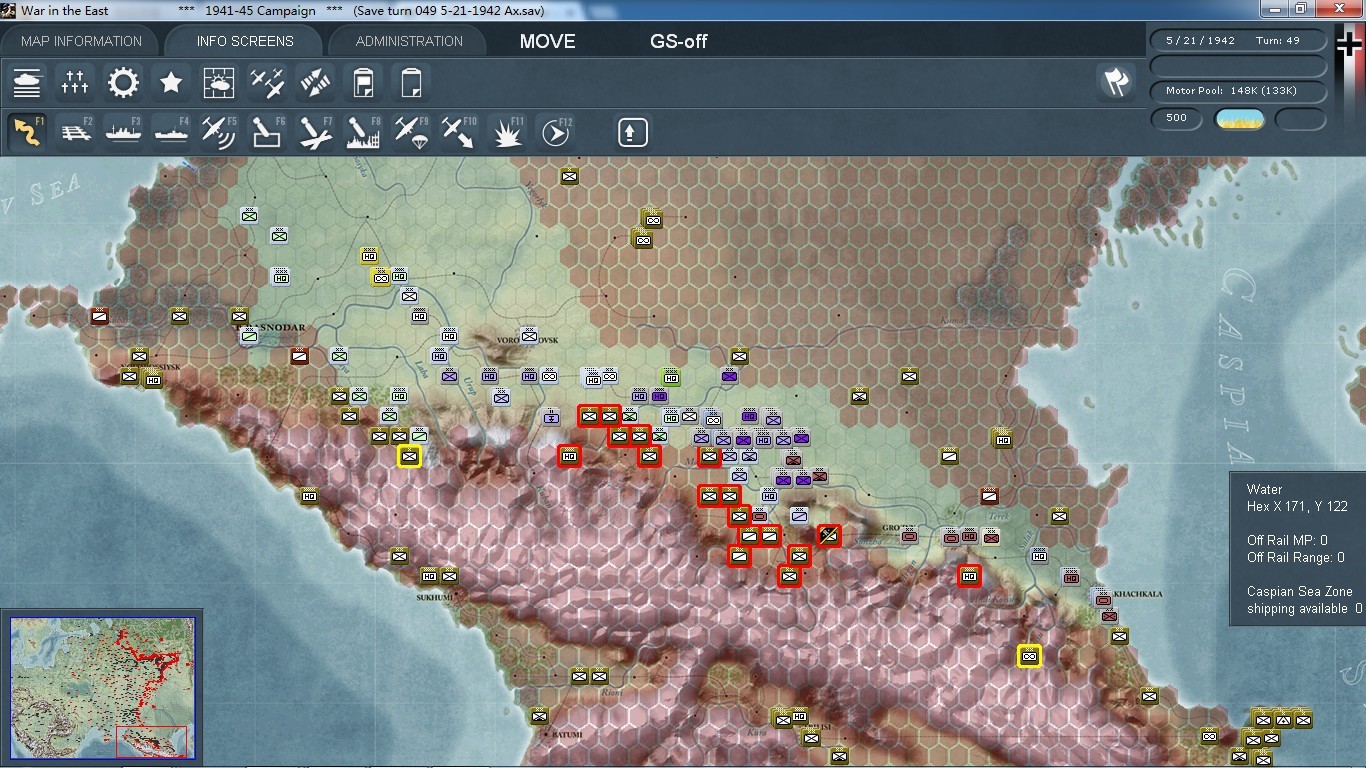Select F4 amphibious transport mode
Screen dimensions: 1366x768
171,132
